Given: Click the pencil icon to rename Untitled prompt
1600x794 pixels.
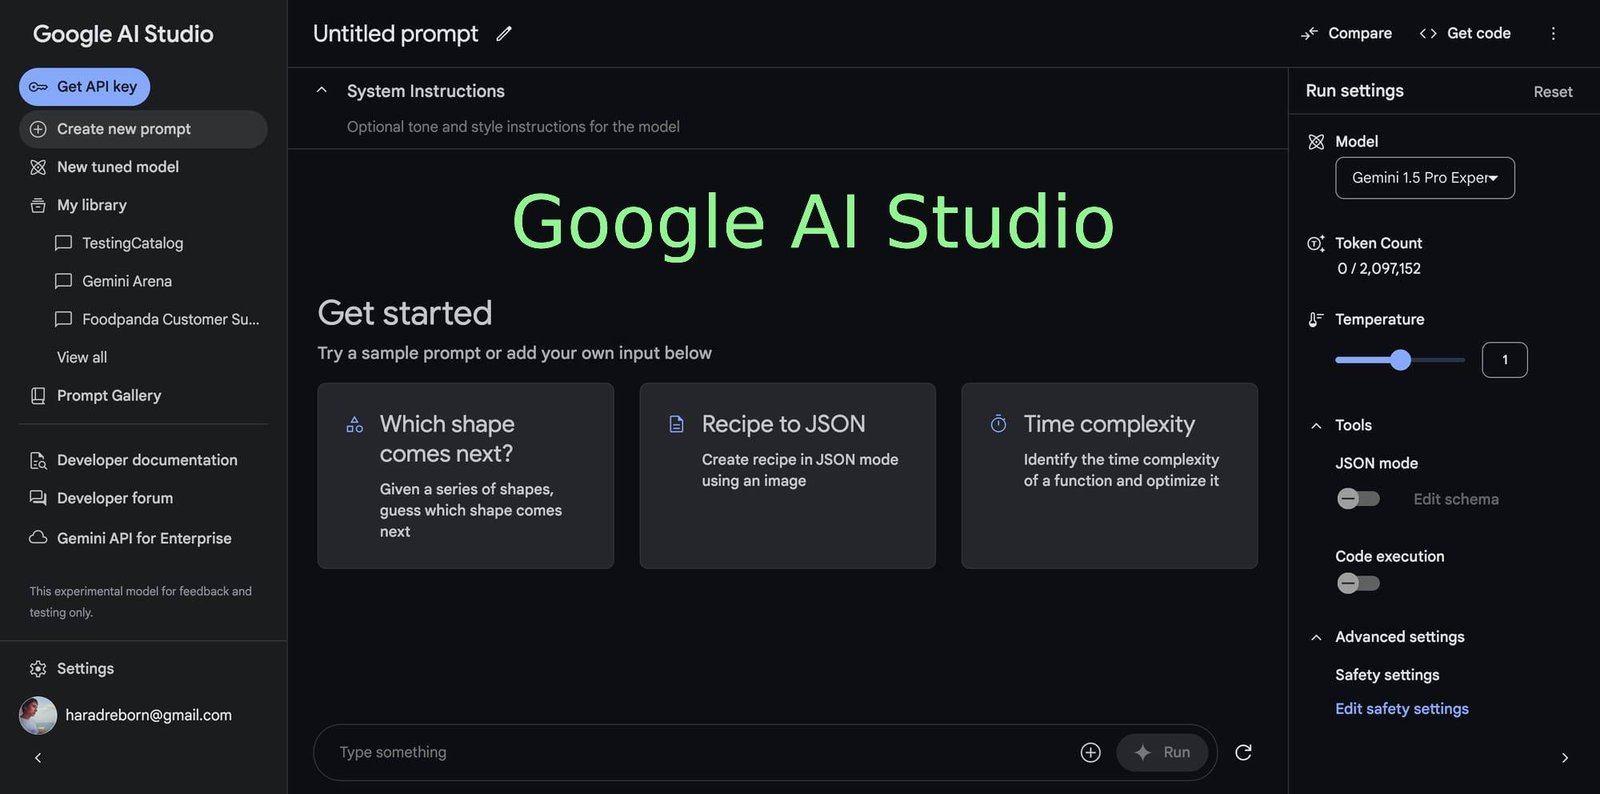Looking at the screenshot, I should 504,33.
